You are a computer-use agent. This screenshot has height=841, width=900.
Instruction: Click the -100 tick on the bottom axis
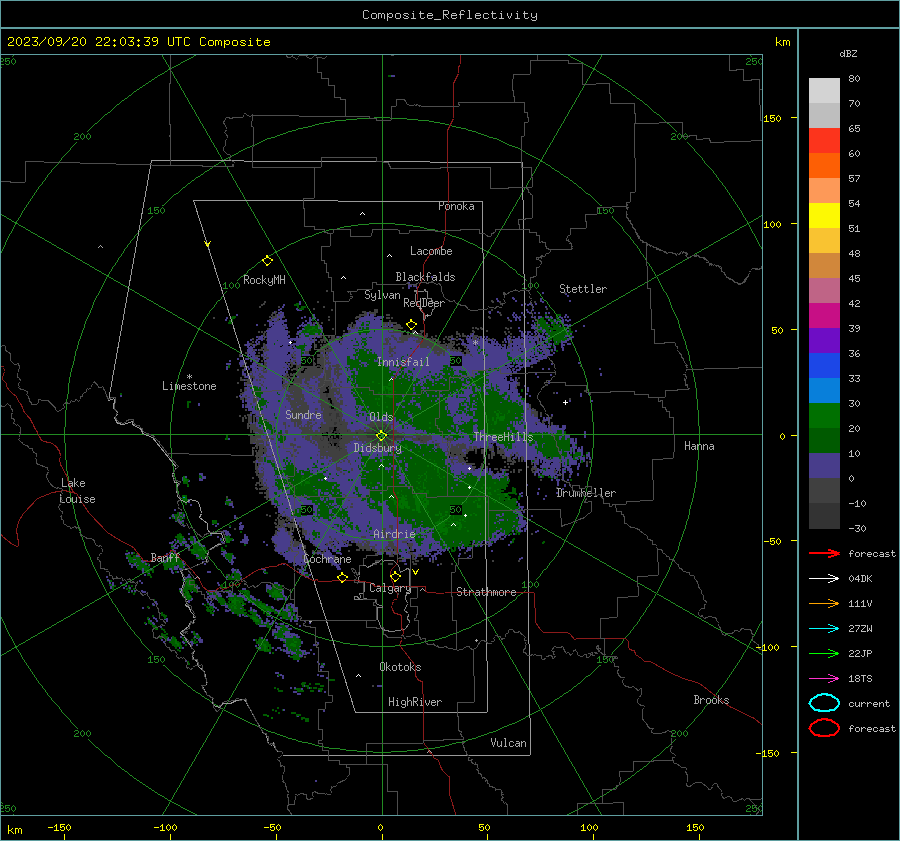click(165, 827)
